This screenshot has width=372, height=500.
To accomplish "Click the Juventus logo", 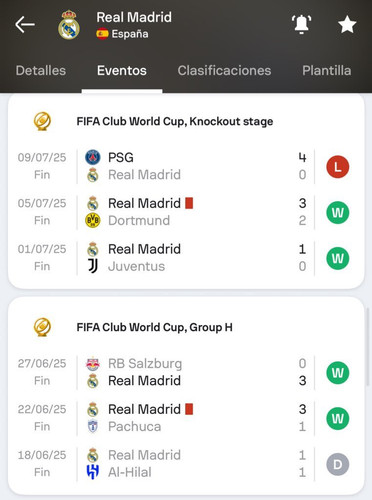I will pyautogui.click(x=93, y=266).
